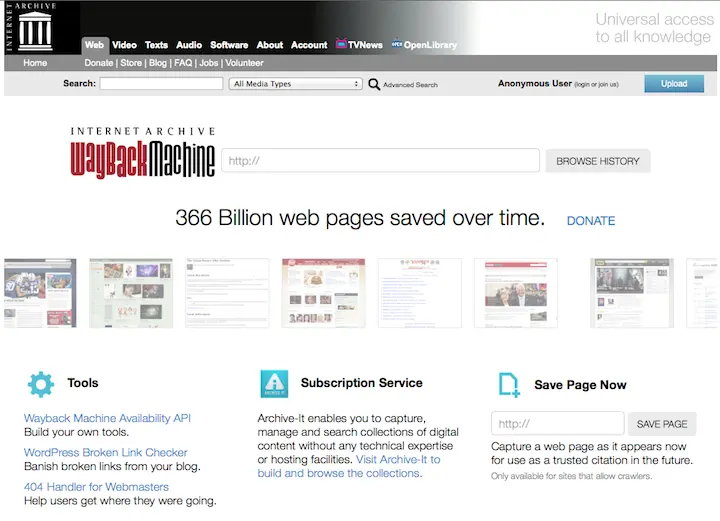Open the Jobs link
720x521 pixels.
point(208,63)
